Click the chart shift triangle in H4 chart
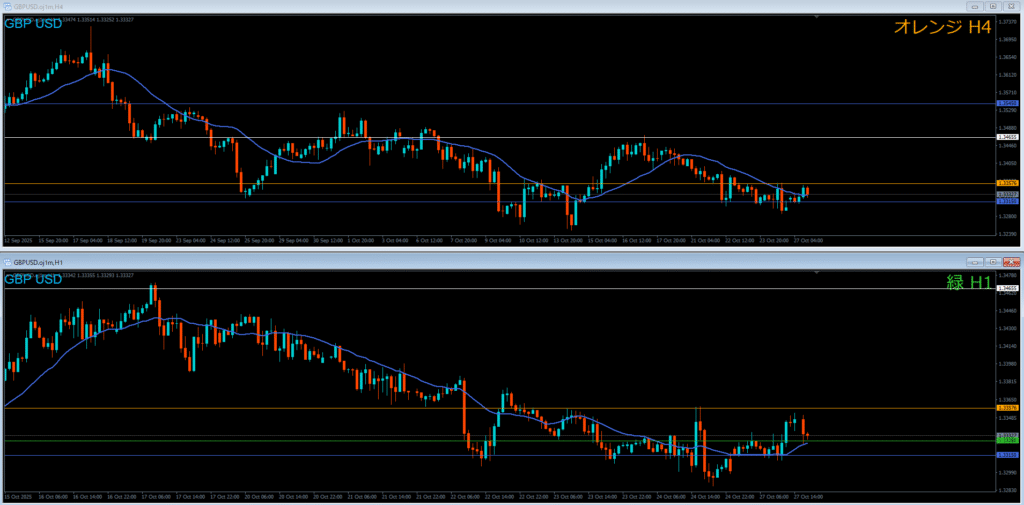The height and width of the screenshot is (505, 1024). 817,17
